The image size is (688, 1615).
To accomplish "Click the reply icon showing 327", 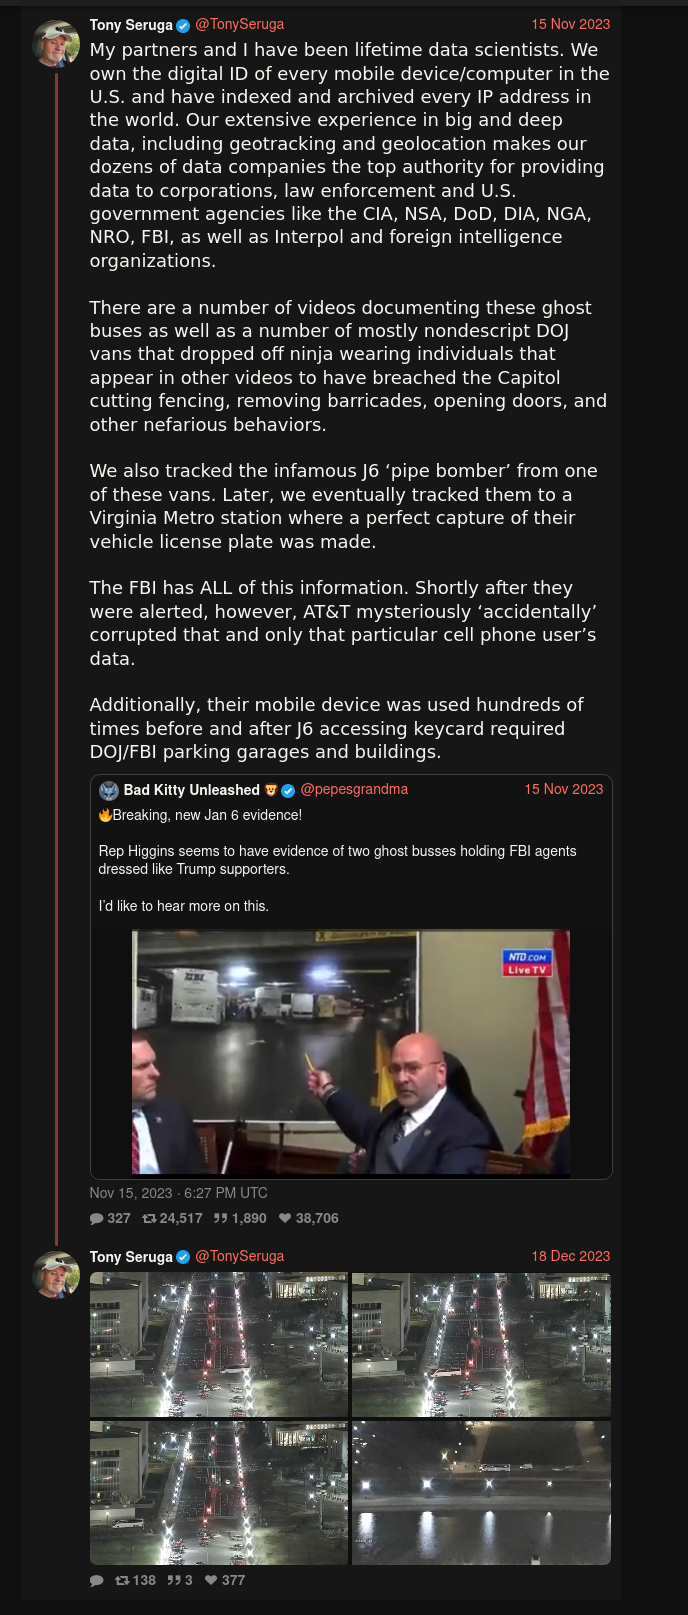I will 97,1218.
